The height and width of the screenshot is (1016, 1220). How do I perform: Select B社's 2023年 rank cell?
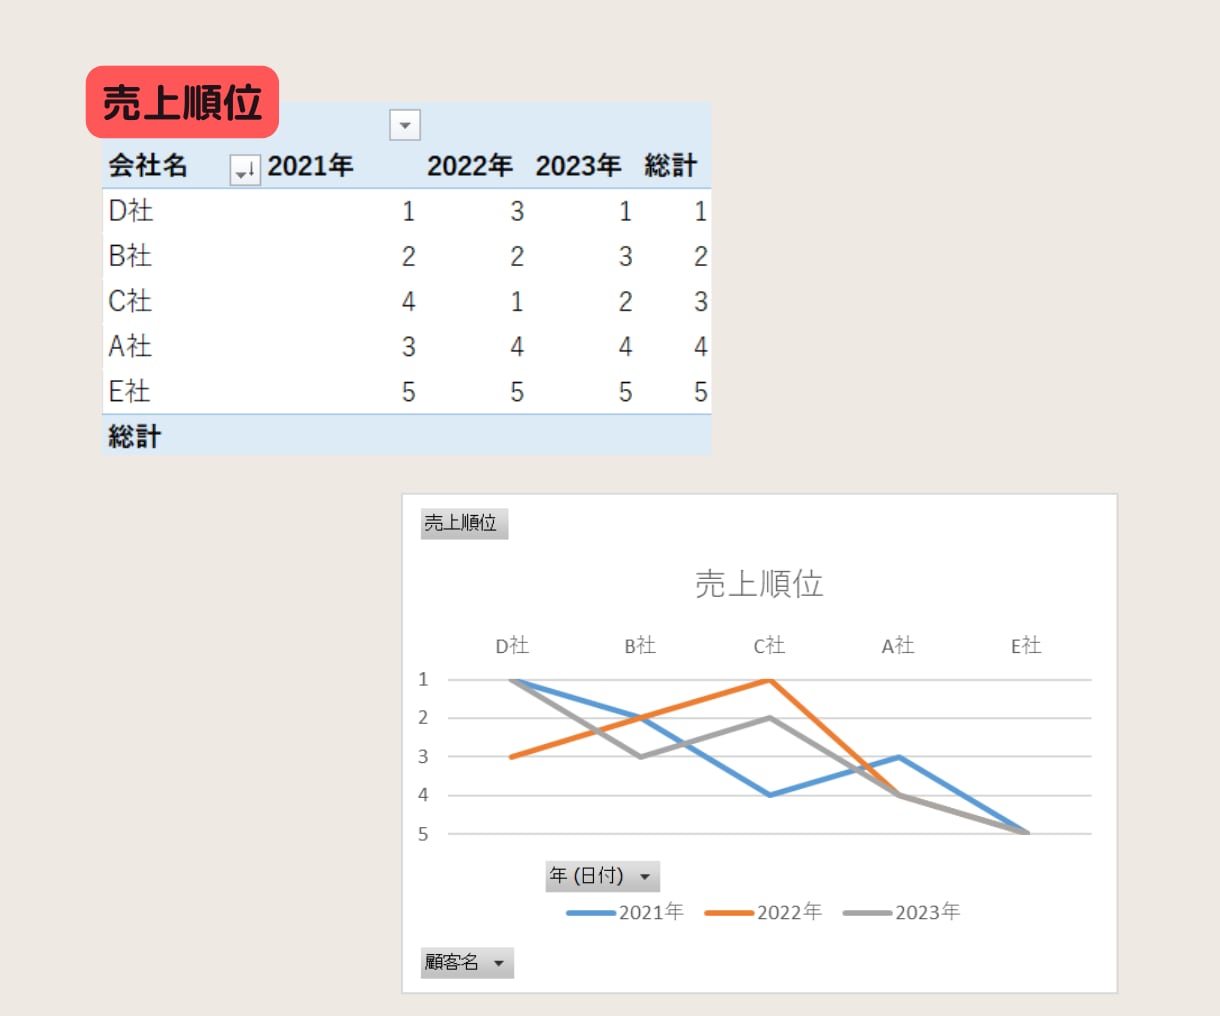point(625,256)
